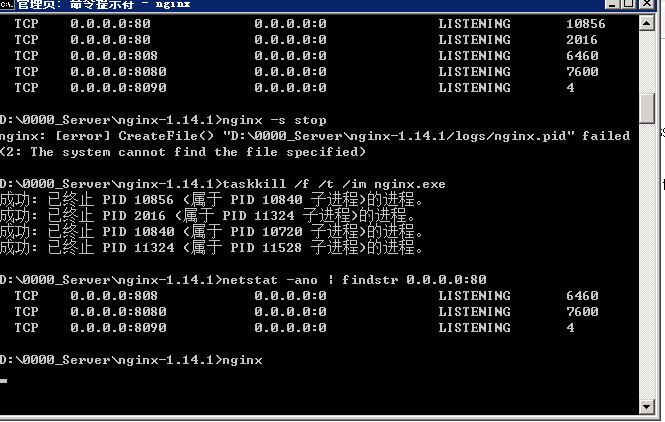Click the '[error] CreateFile()' message line
The width and height of the screenshot is (665, 422).
[x=315, y=136]
